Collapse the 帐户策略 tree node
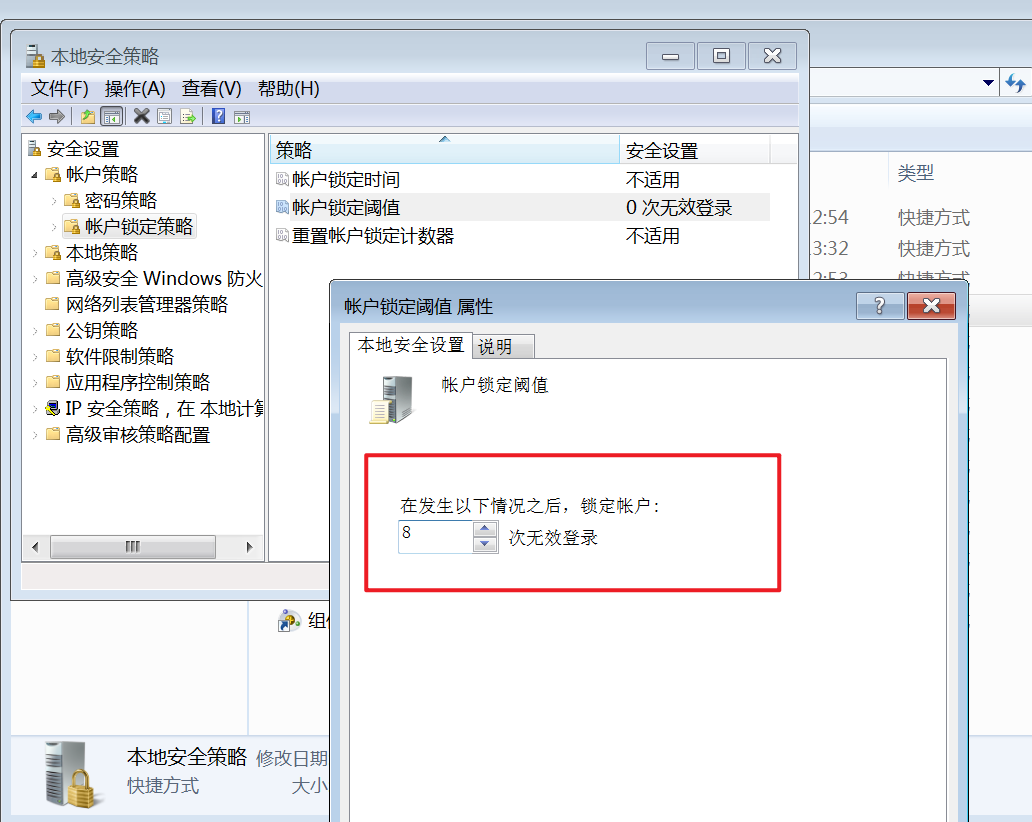 tap(35, 175)
